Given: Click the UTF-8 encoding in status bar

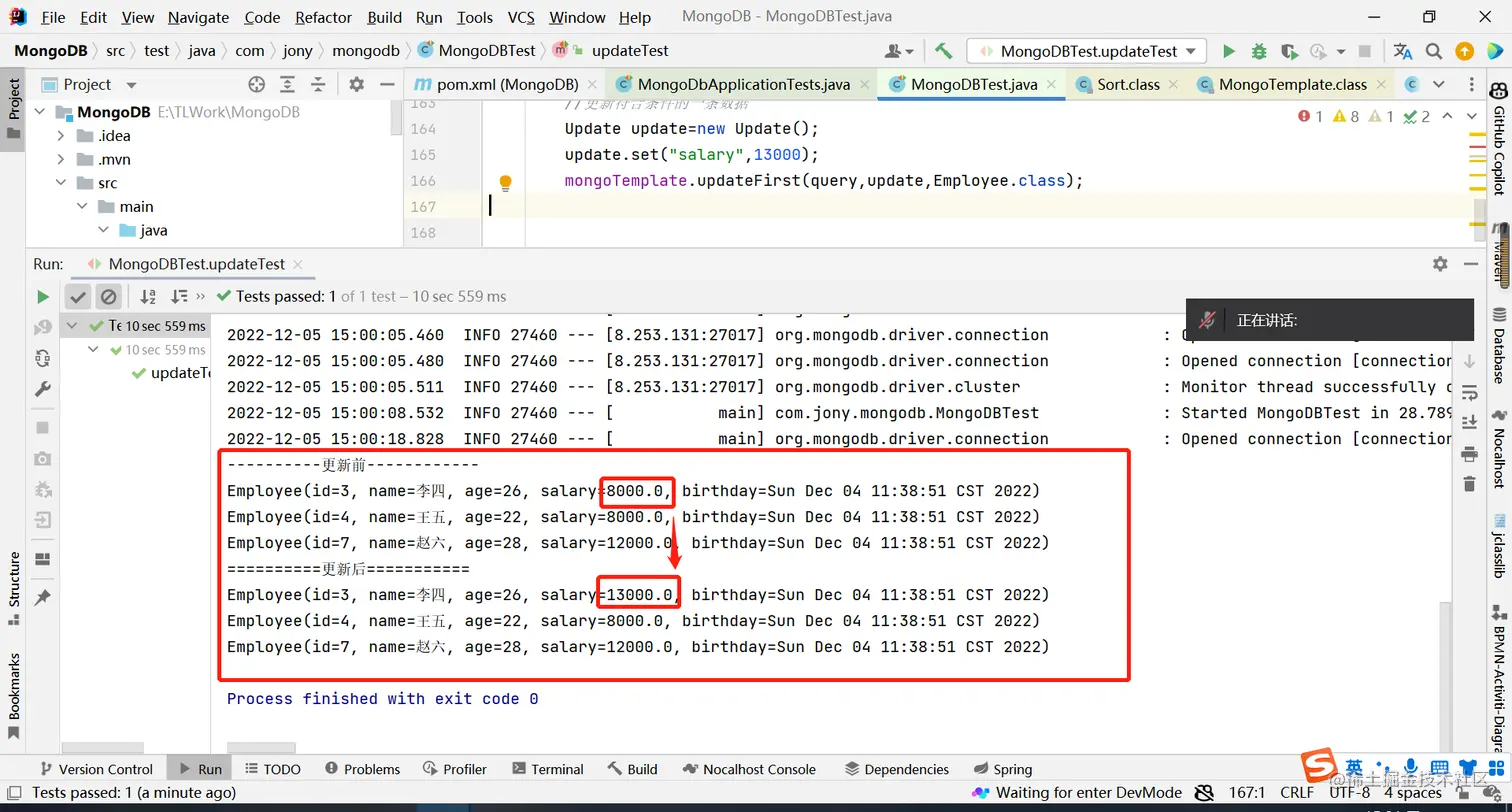Looking at the screenshot, I should click(1350, 793).
